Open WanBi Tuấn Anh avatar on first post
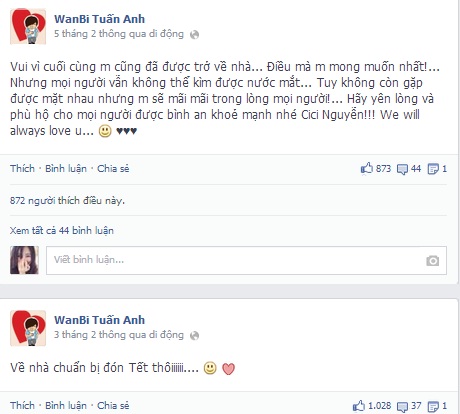 [28, 26]
